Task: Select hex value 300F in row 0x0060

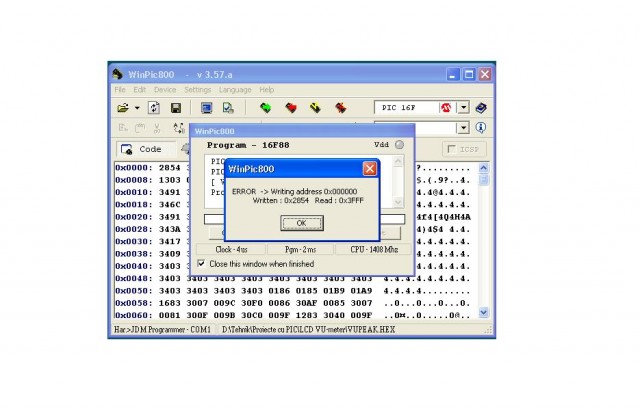Action: (197, 315)
